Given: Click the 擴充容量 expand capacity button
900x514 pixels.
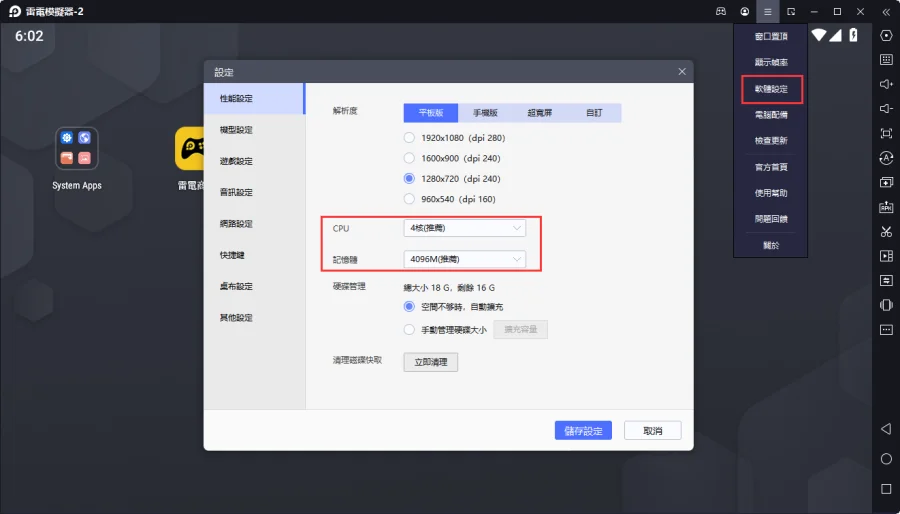Looking at the screenshot, I should 521,329.
